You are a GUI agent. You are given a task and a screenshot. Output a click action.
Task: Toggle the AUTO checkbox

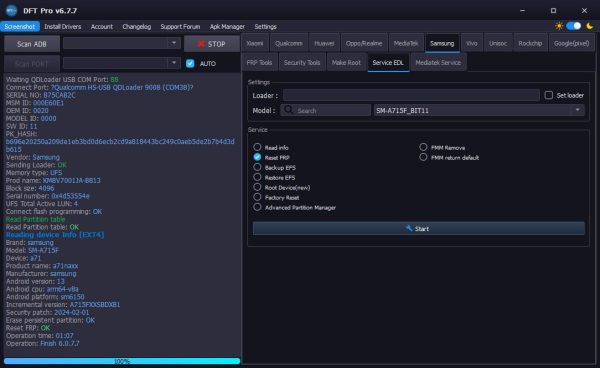190,64
